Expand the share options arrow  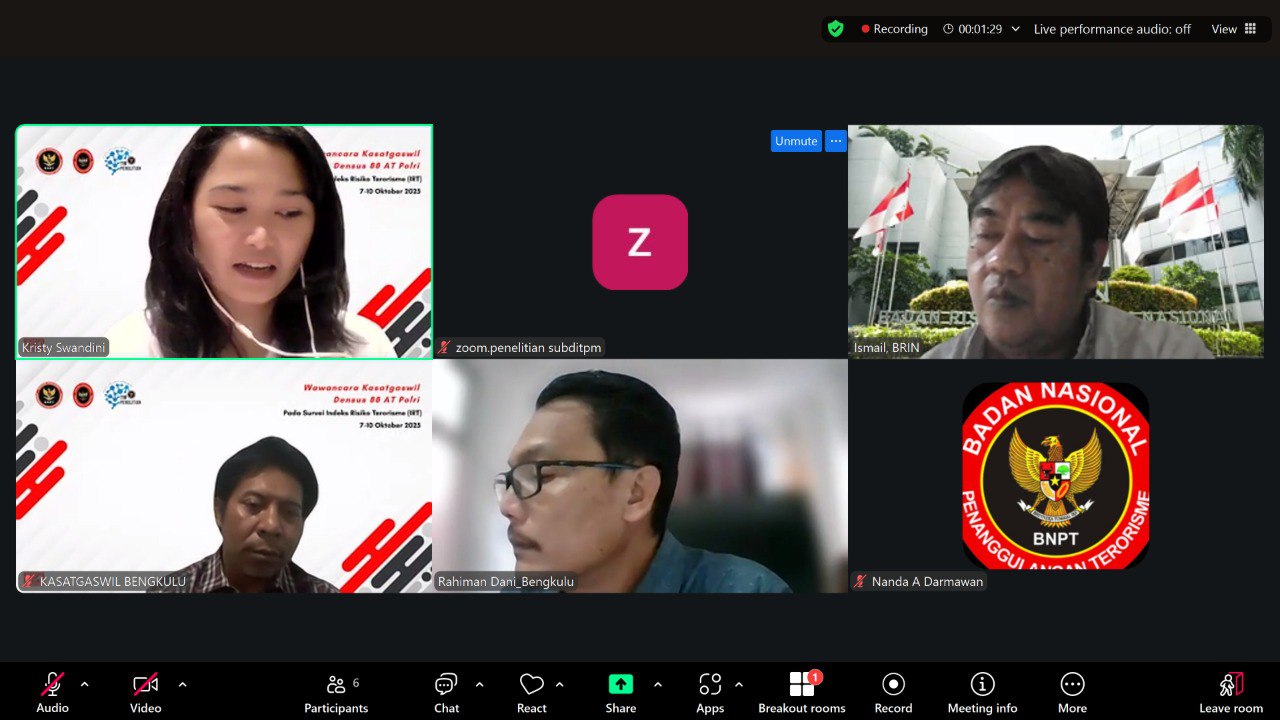coord(657,685)
